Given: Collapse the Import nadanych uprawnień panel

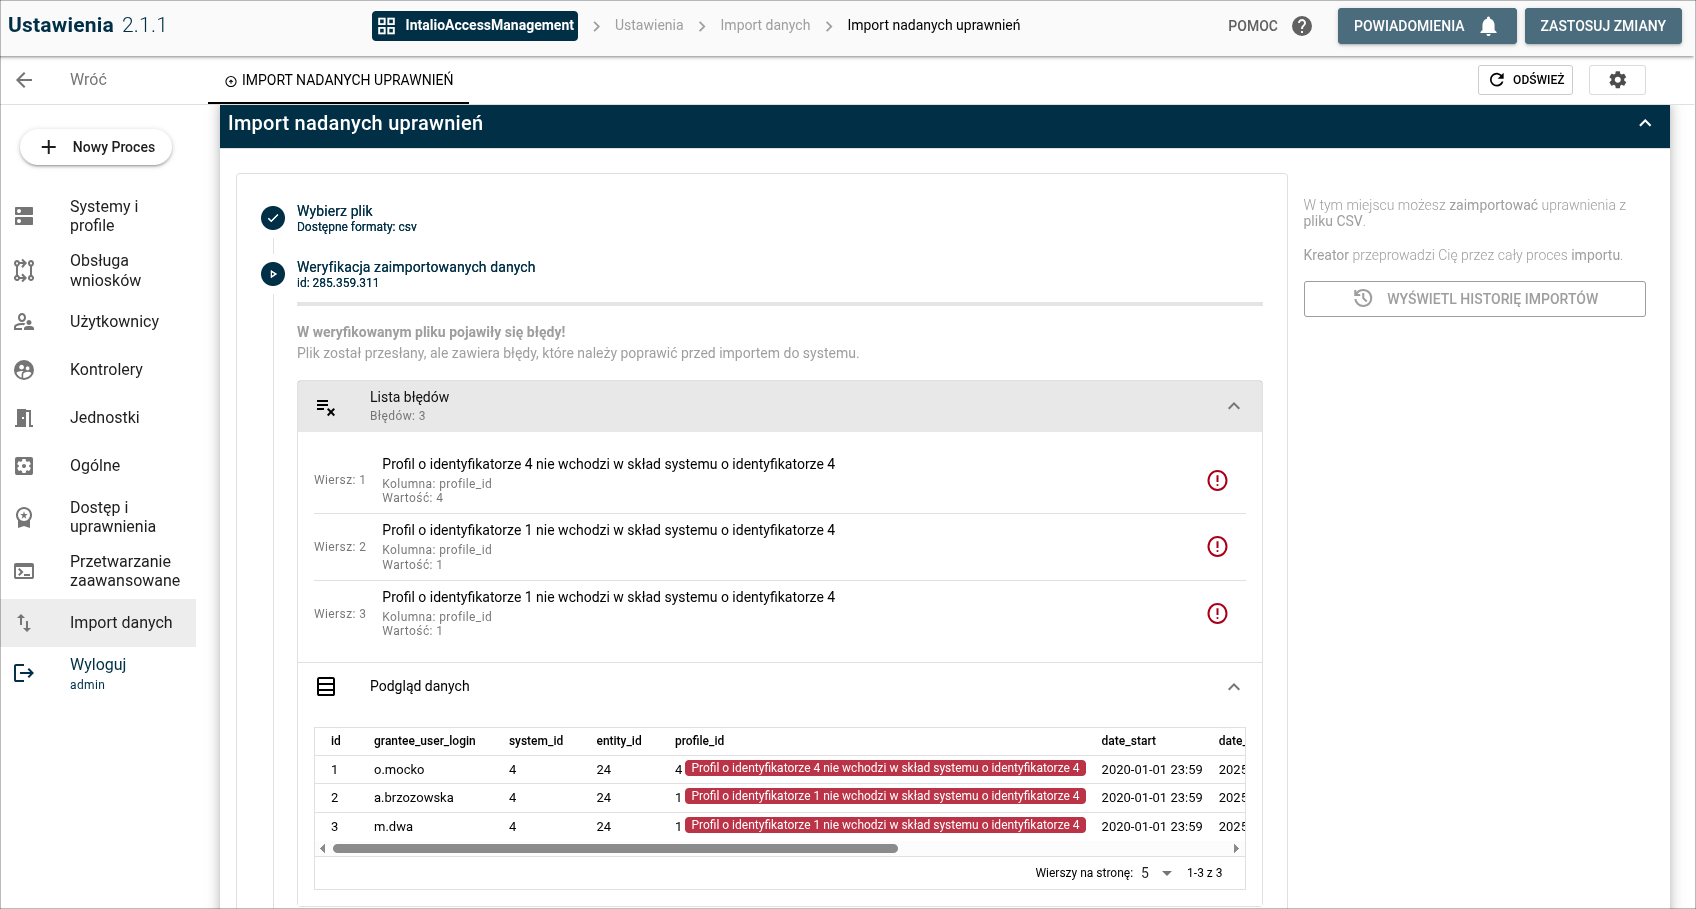Looking at the screenshot, I should (x=1645, y=124).
